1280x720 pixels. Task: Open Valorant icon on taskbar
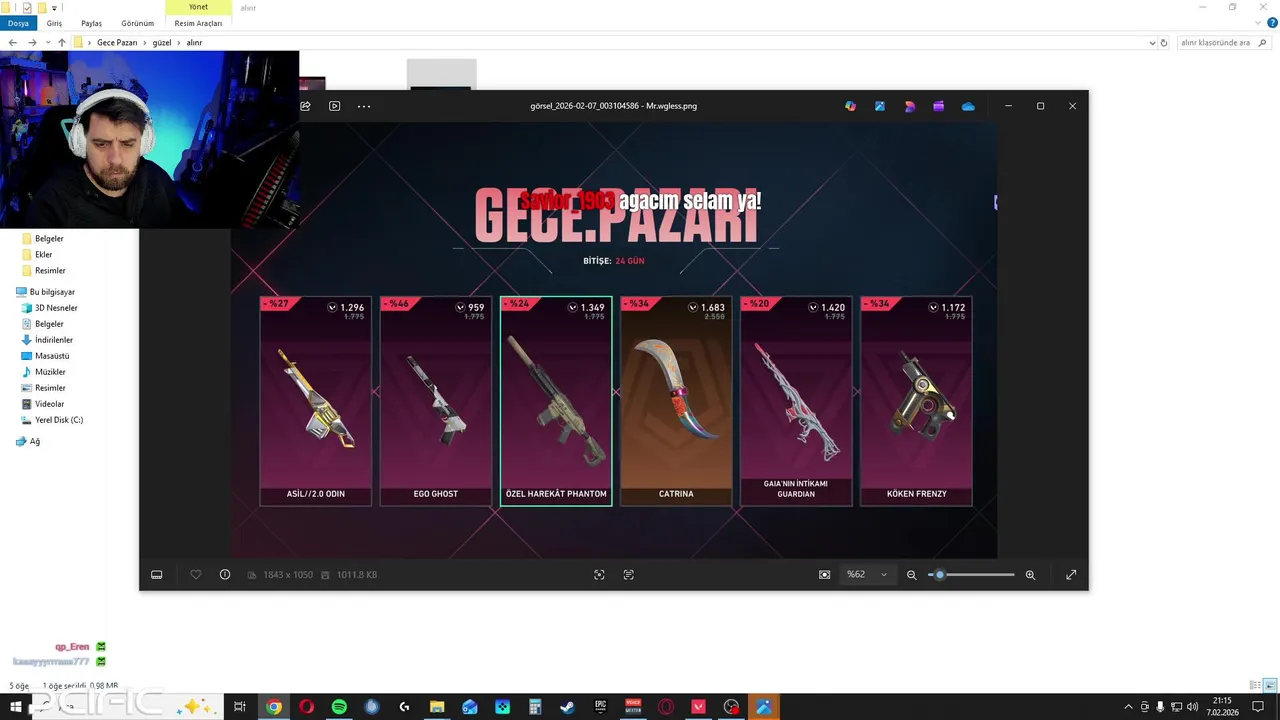click(x=698, y=707)
